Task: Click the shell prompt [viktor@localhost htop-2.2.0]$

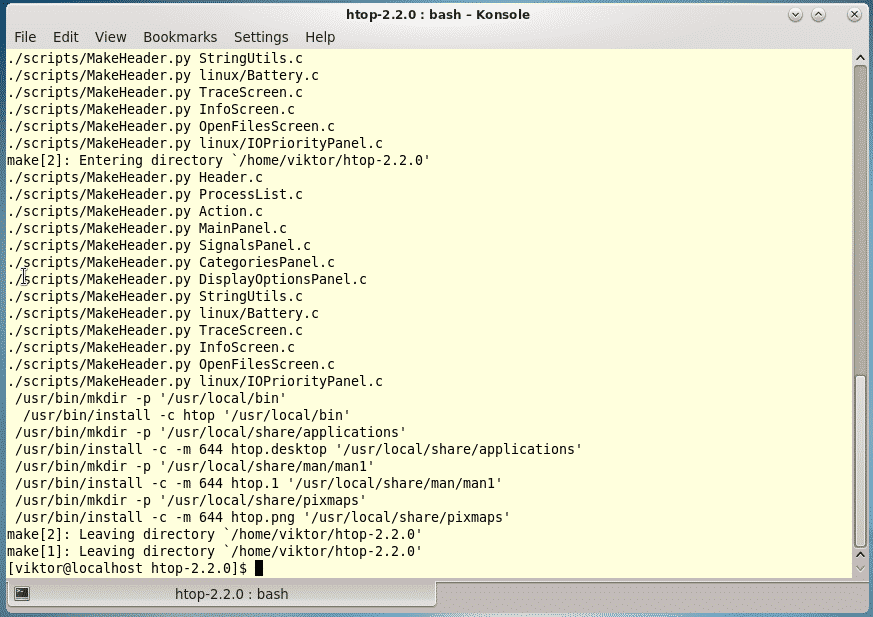Action: tap(127, 568)
